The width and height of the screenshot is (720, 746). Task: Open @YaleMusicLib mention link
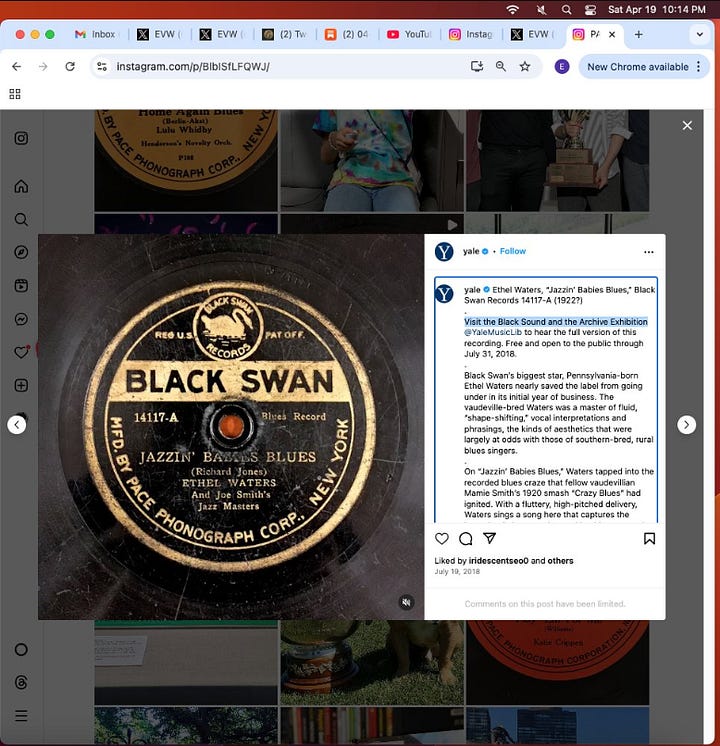tap(493, 332)
